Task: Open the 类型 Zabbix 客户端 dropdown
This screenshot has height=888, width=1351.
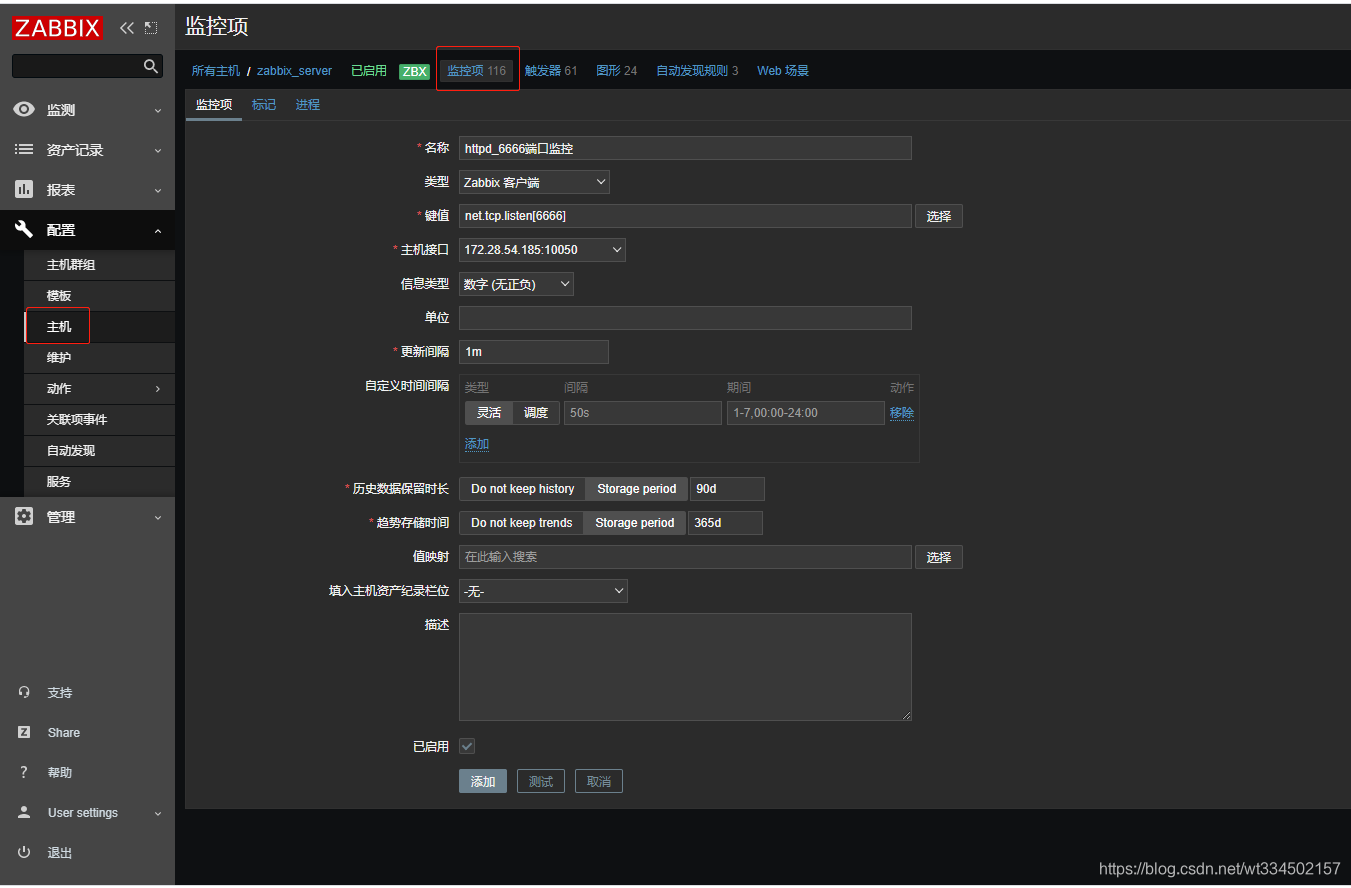Action: (534, 182)
